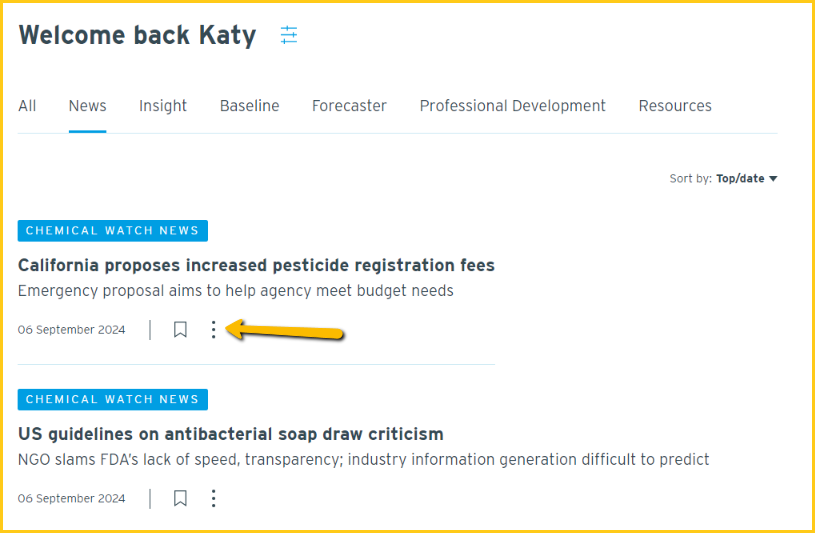
Task: Open US guidelines on antibacterial soap headline
Action: coord(231,434)
